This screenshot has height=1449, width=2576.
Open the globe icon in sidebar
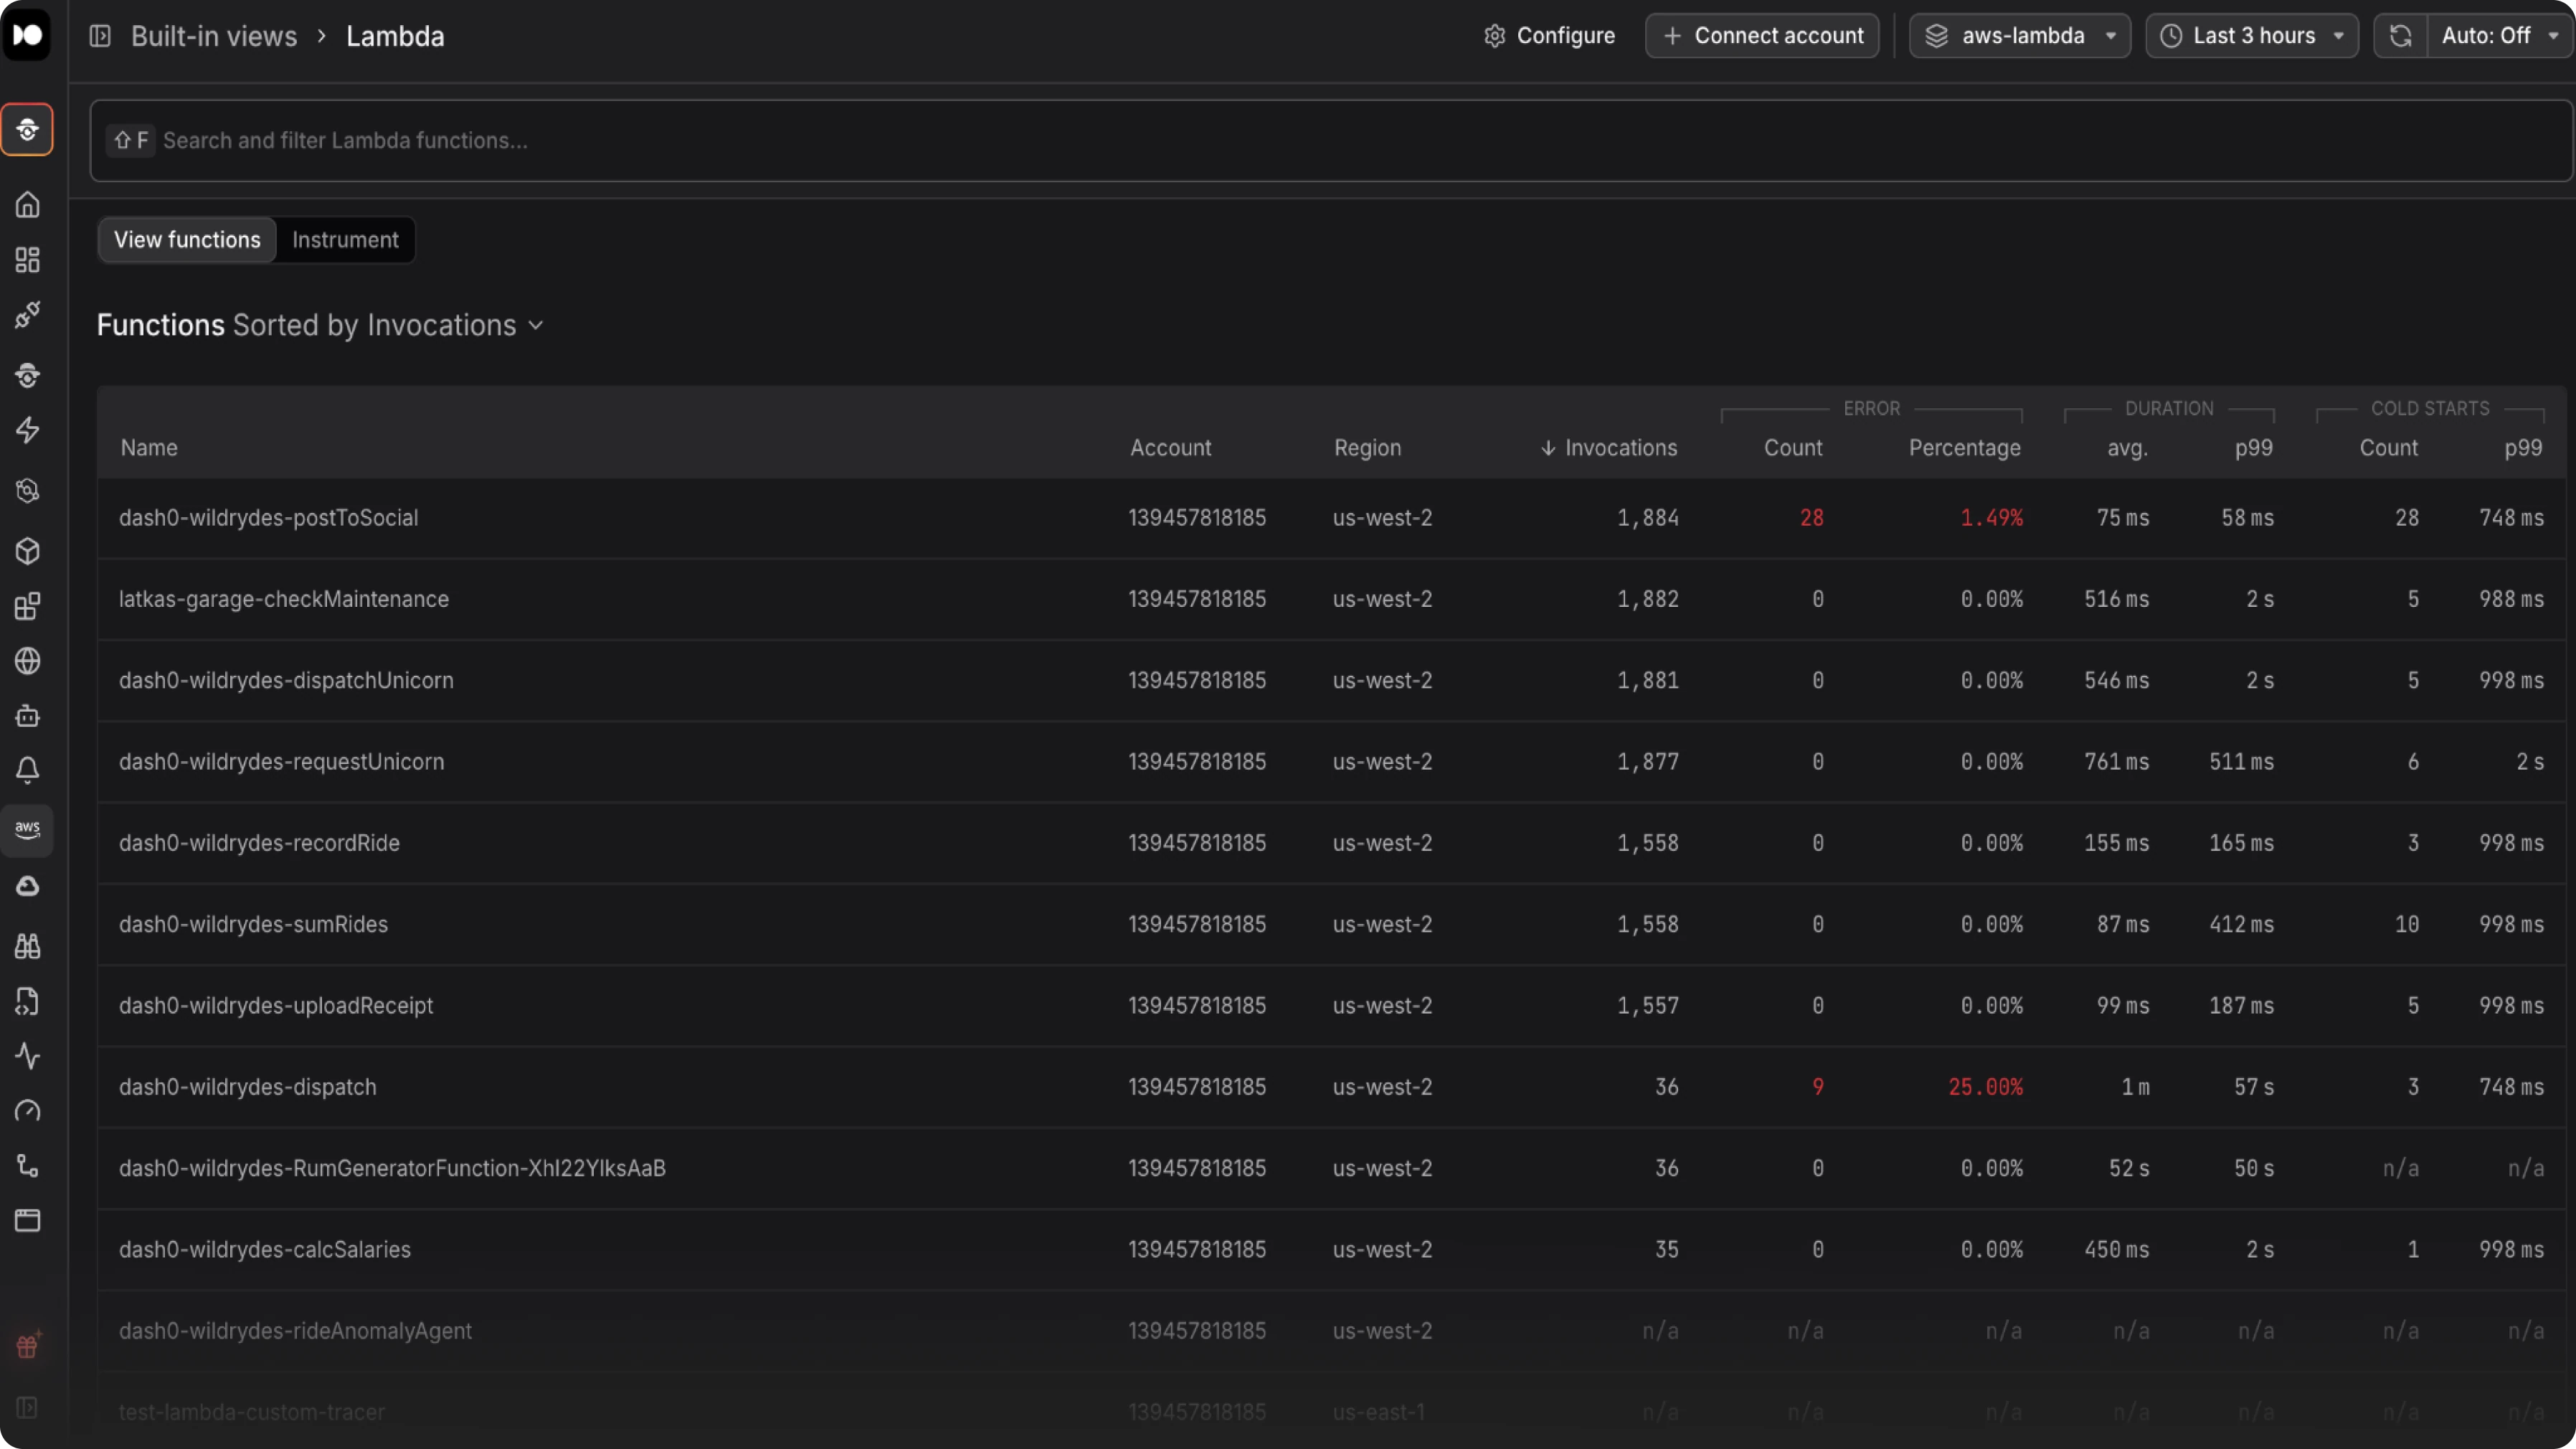click(27, 661)
